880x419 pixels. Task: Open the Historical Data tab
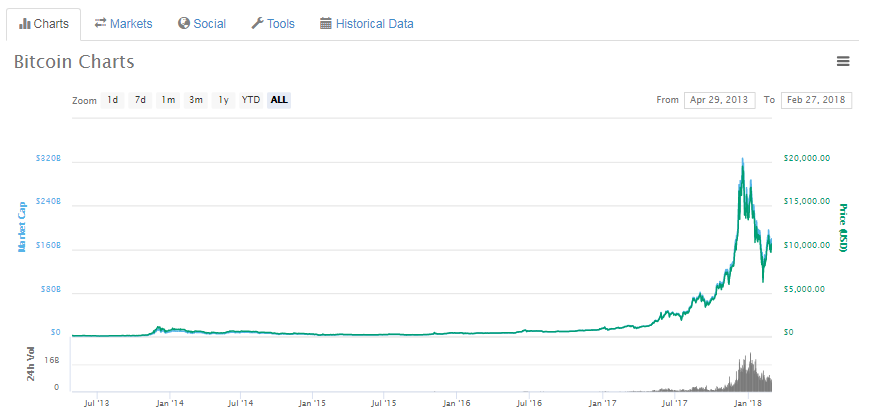(374, 23)
